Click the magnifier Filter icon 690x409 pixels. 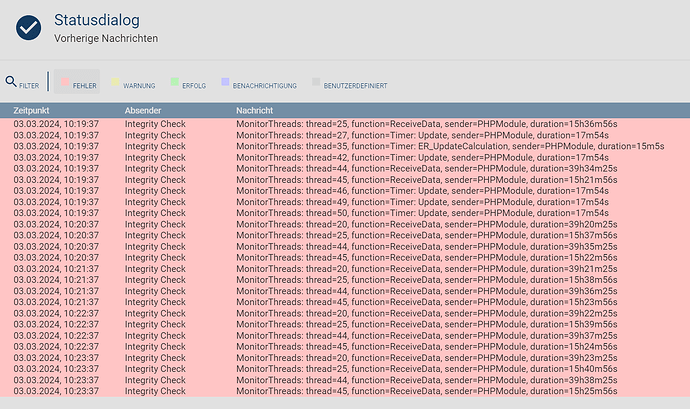[11, 81]
